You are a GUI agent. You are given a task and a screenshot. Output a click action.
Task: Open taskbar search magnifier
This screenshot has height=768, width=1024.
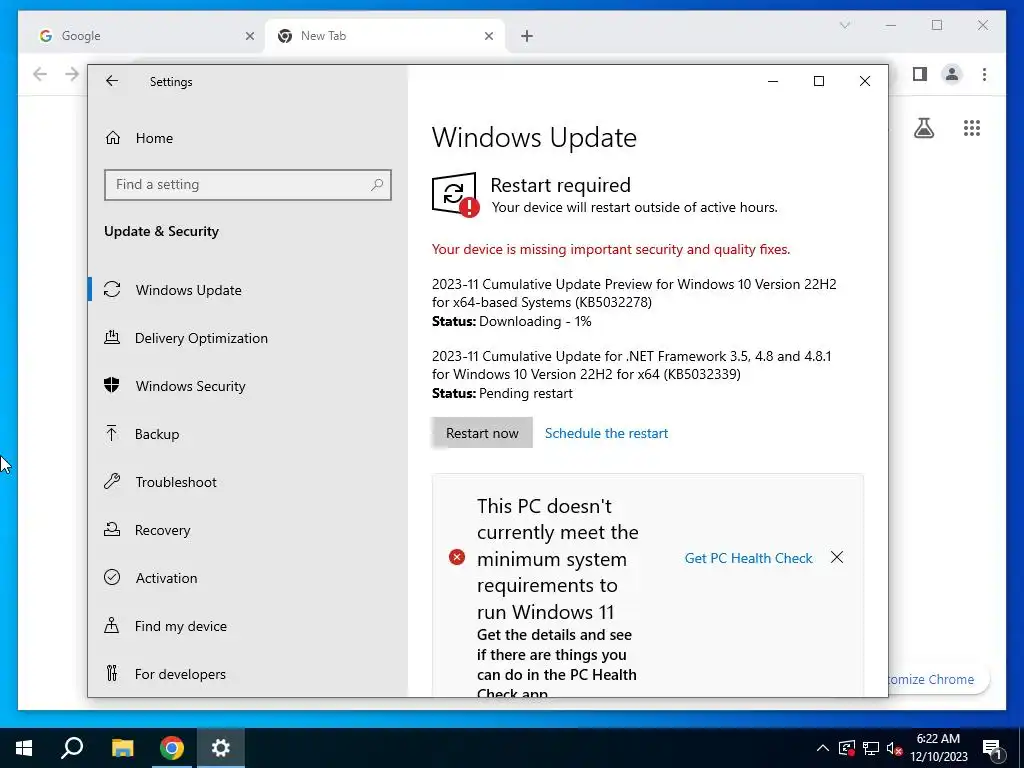click(72, 748)
